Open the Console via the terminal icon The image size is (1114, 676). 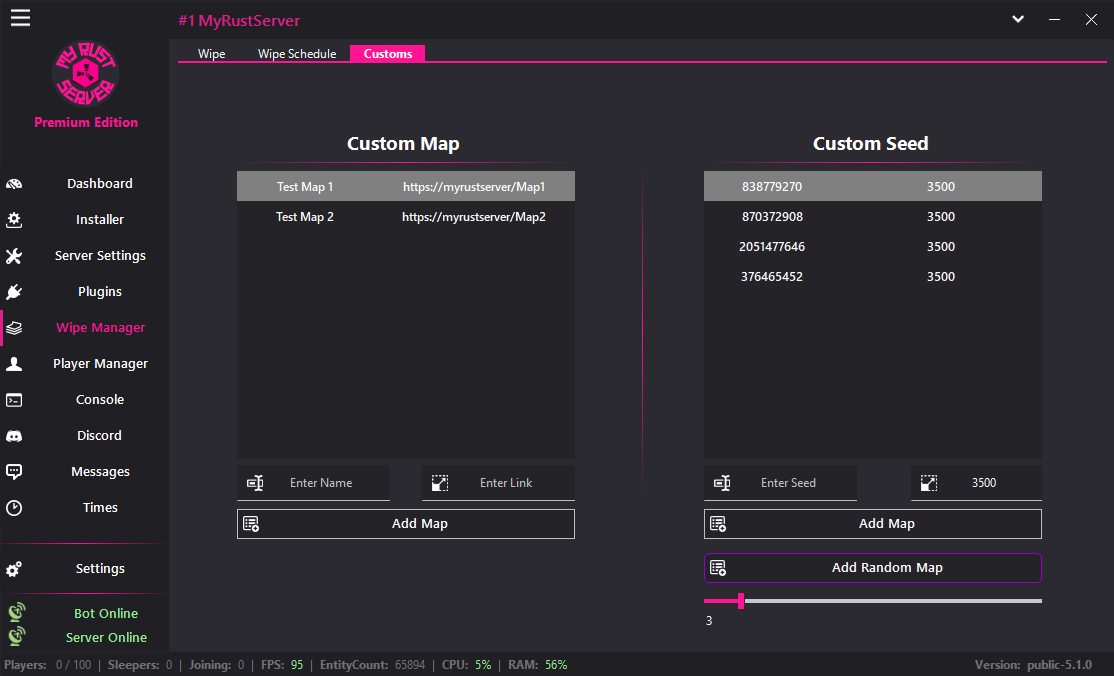coord(14,399)
